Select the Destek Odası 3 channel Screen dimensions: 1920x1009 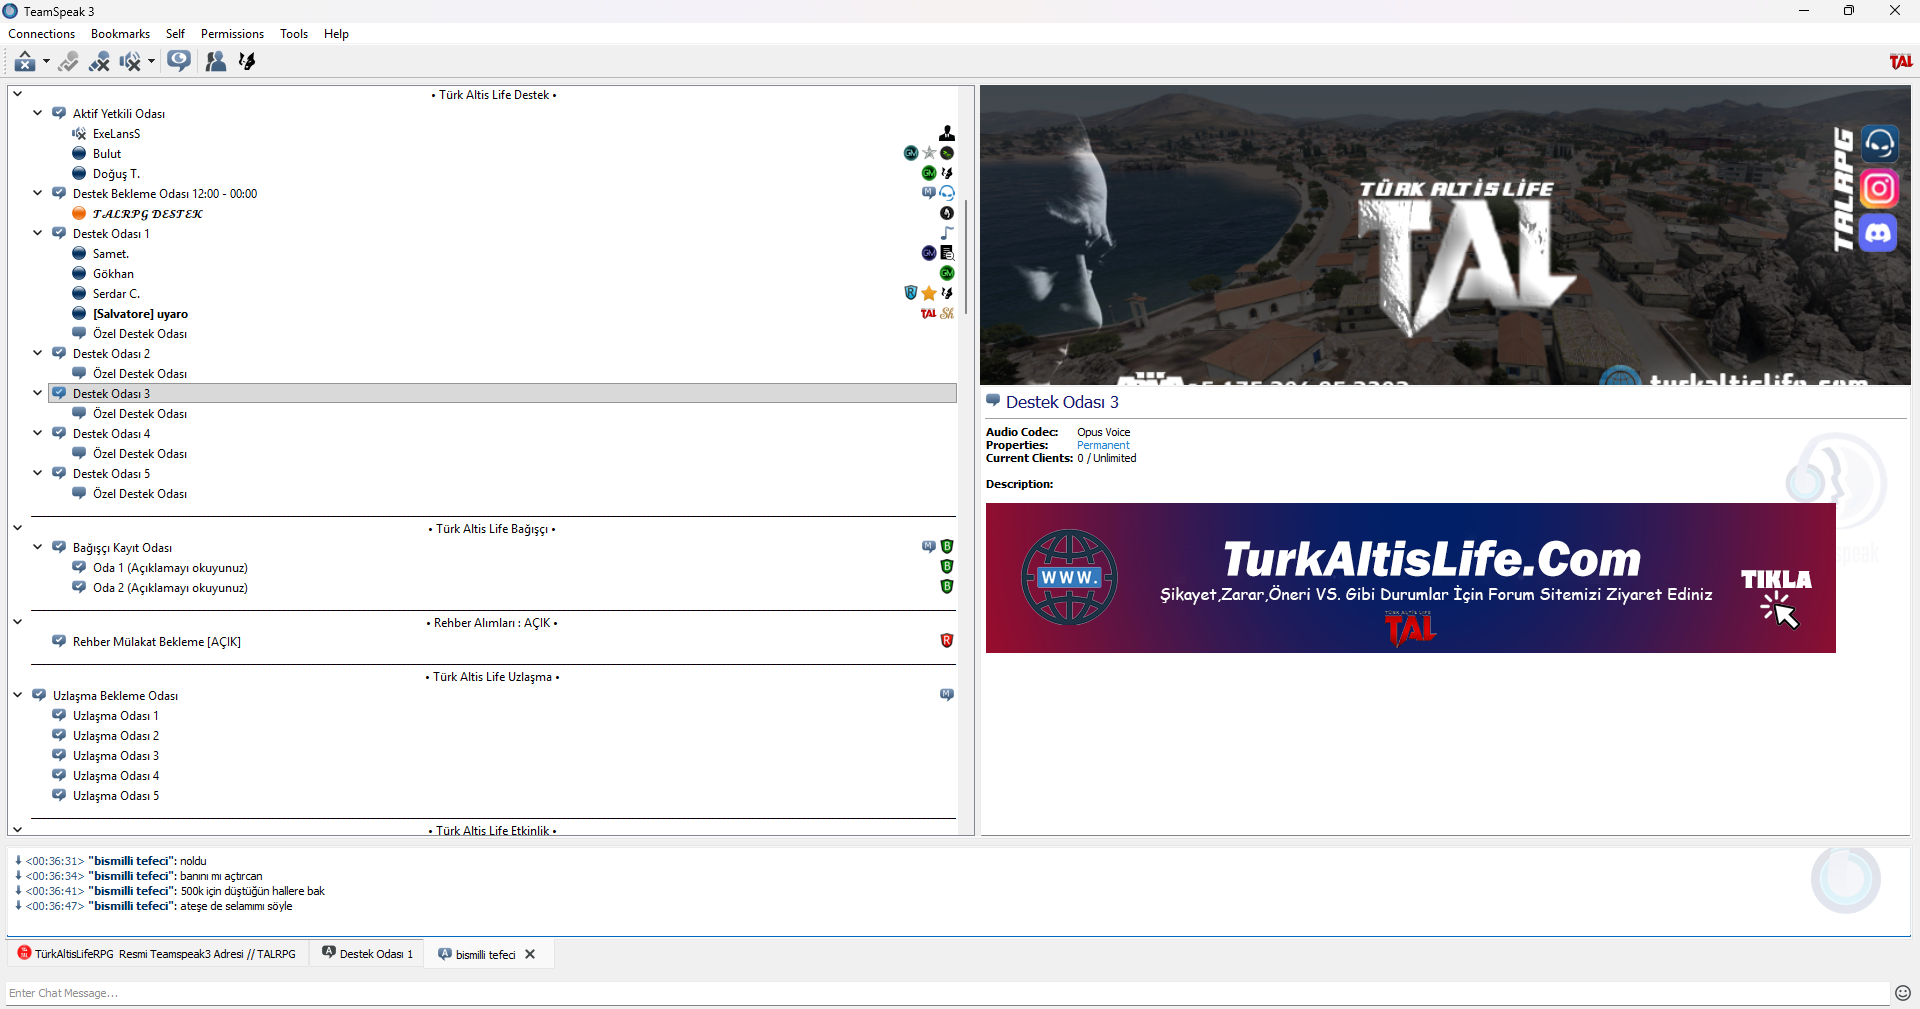[503, 393]
